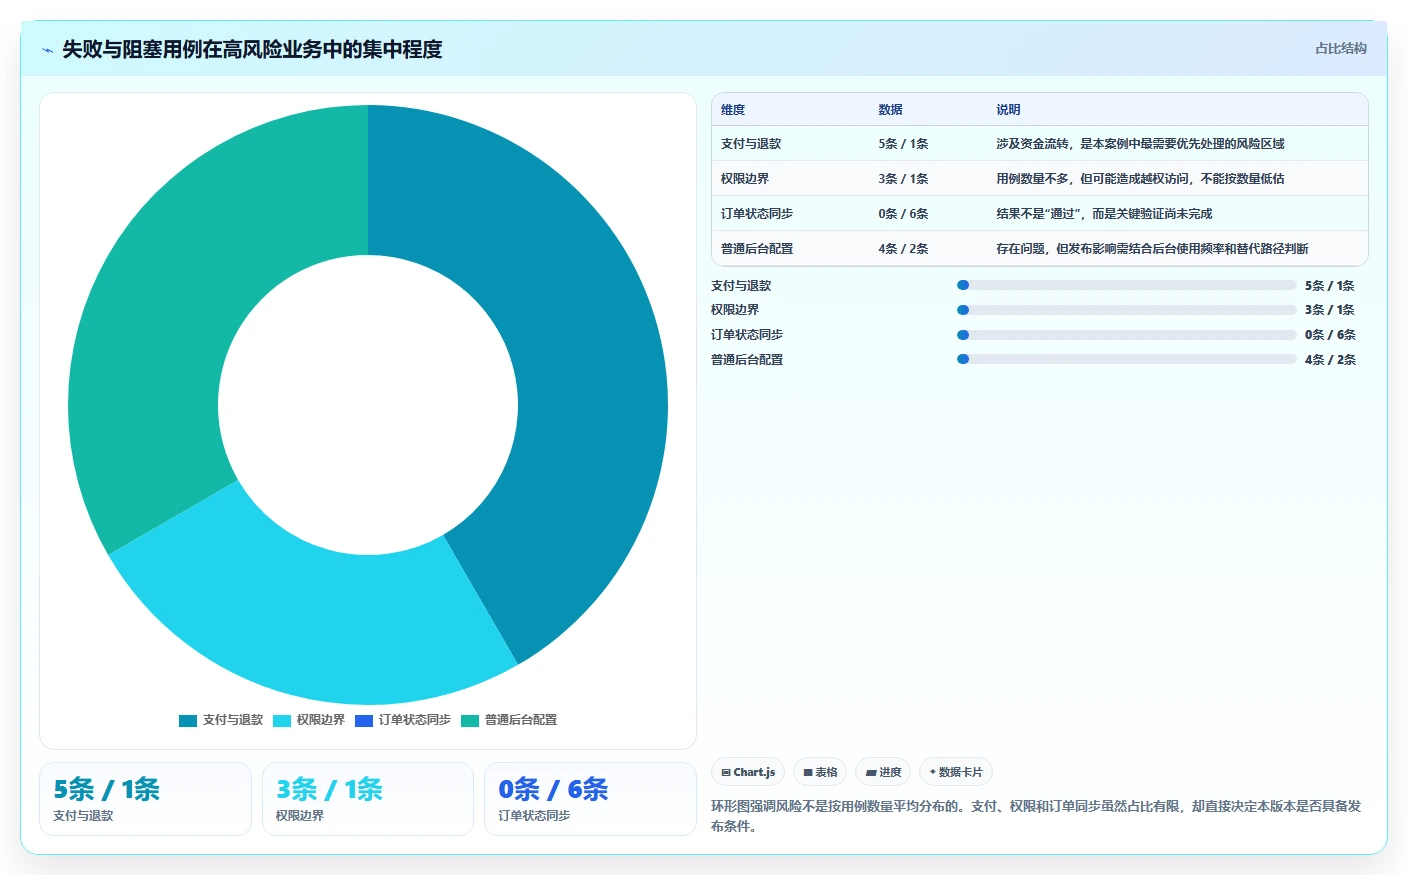
Task: Click description 存在问题 in table
Action: tap(1152, 249)
